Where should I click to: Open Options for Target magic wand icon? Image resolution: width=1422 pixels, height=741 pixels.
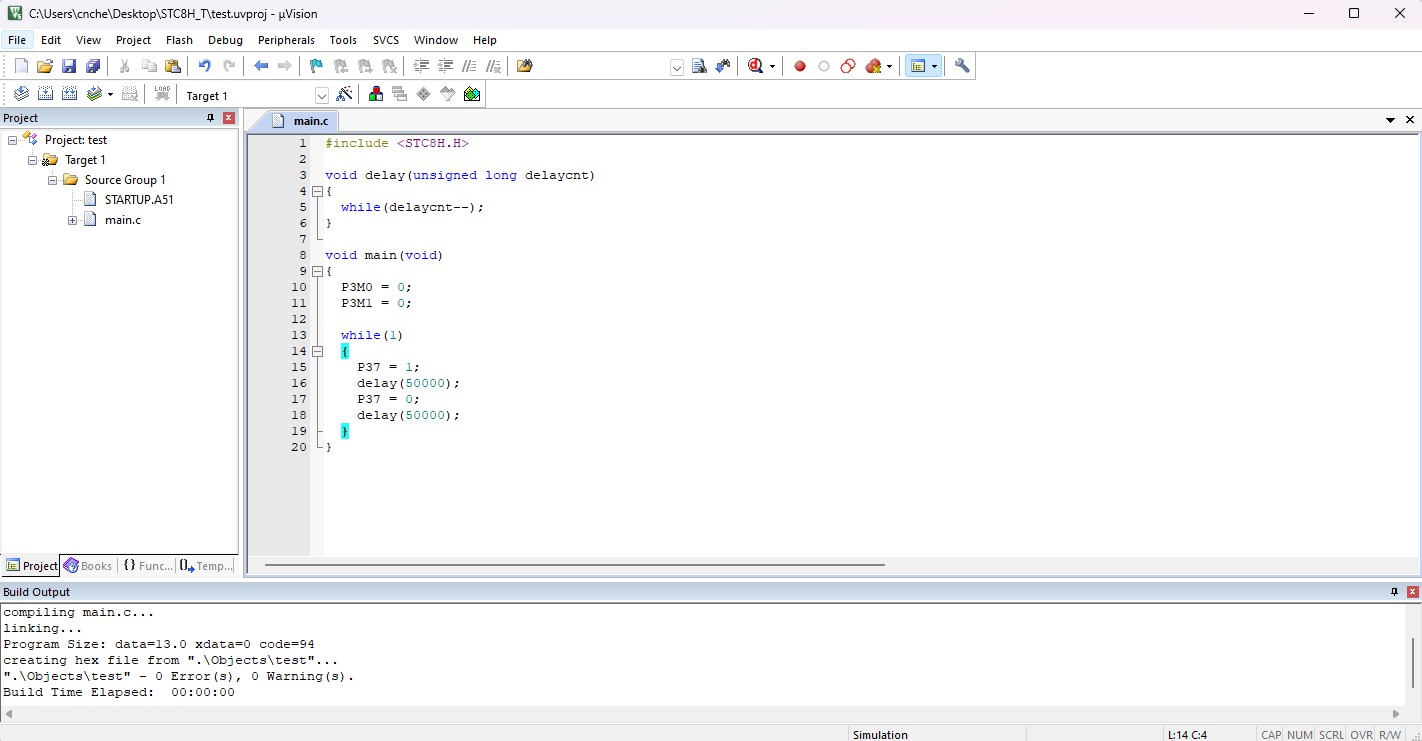click(x=345, y=94)
